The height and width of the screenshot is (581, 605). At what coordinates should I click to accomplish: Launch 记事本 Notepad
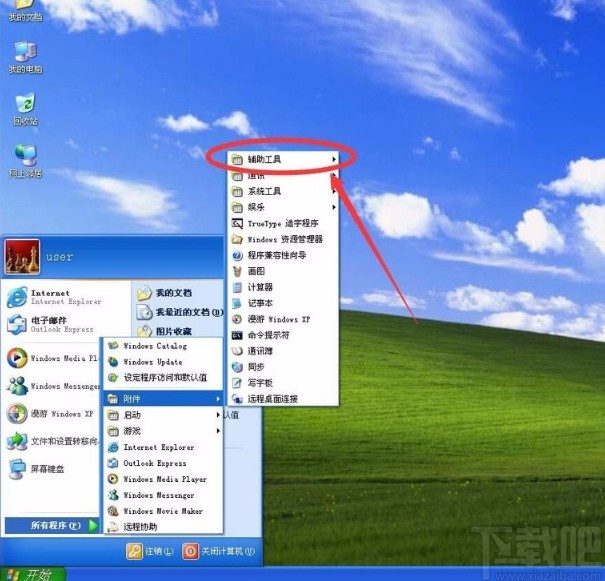click(284, 303)
